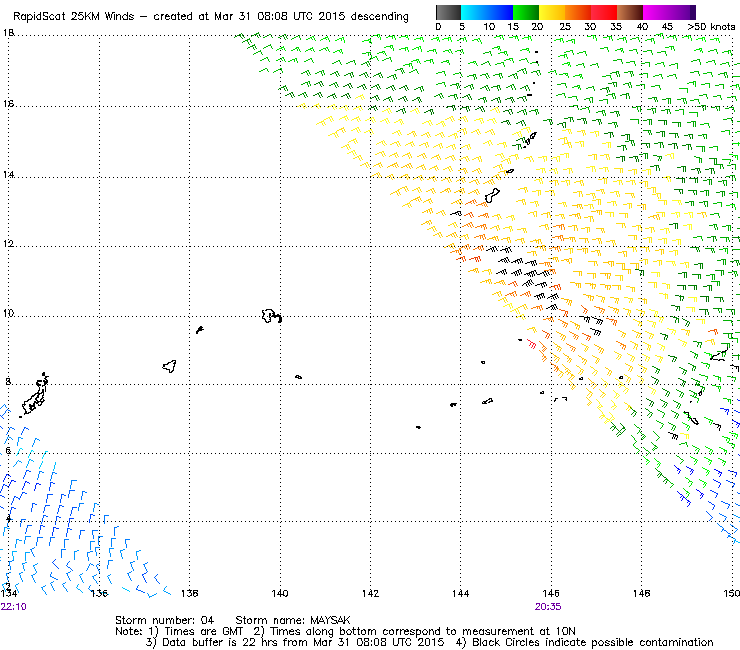Click the latitude axis label "4"

[8, 519]
